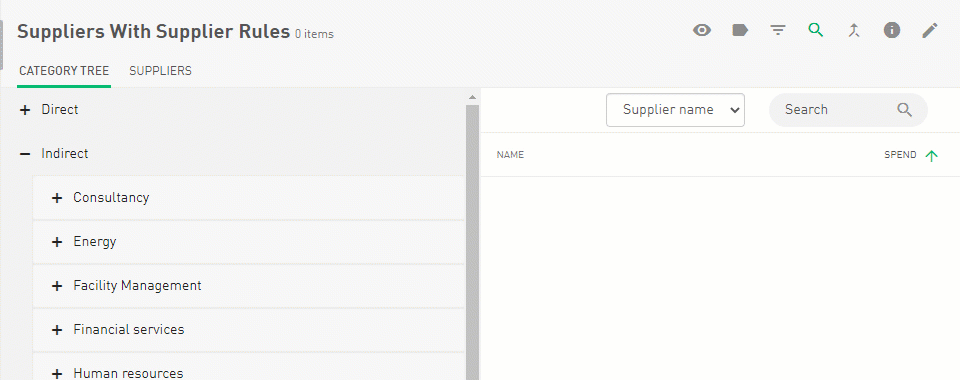Select the Energy category row
Viewport: 960px width, 380px height.
[x=249, y=242]
